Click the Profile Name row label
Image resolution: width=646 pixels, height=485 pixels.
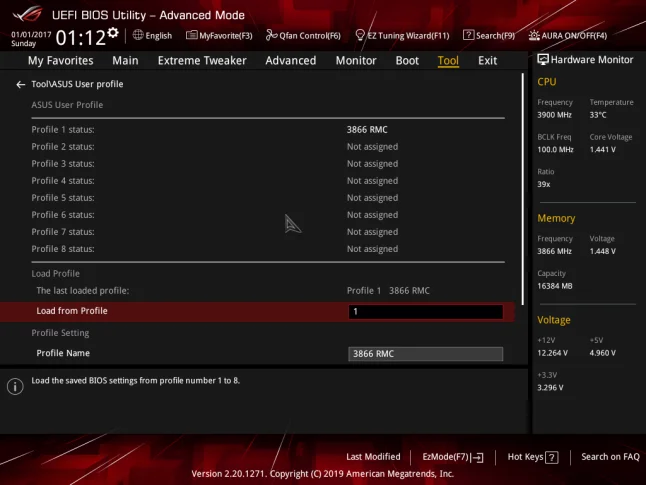[63, 353]
